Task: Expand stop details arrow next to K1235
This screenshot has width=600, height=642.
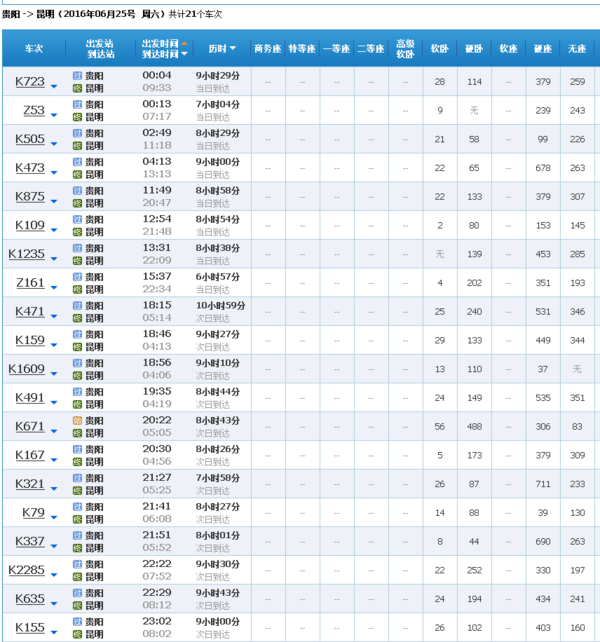Action: [x=54, y=261]
